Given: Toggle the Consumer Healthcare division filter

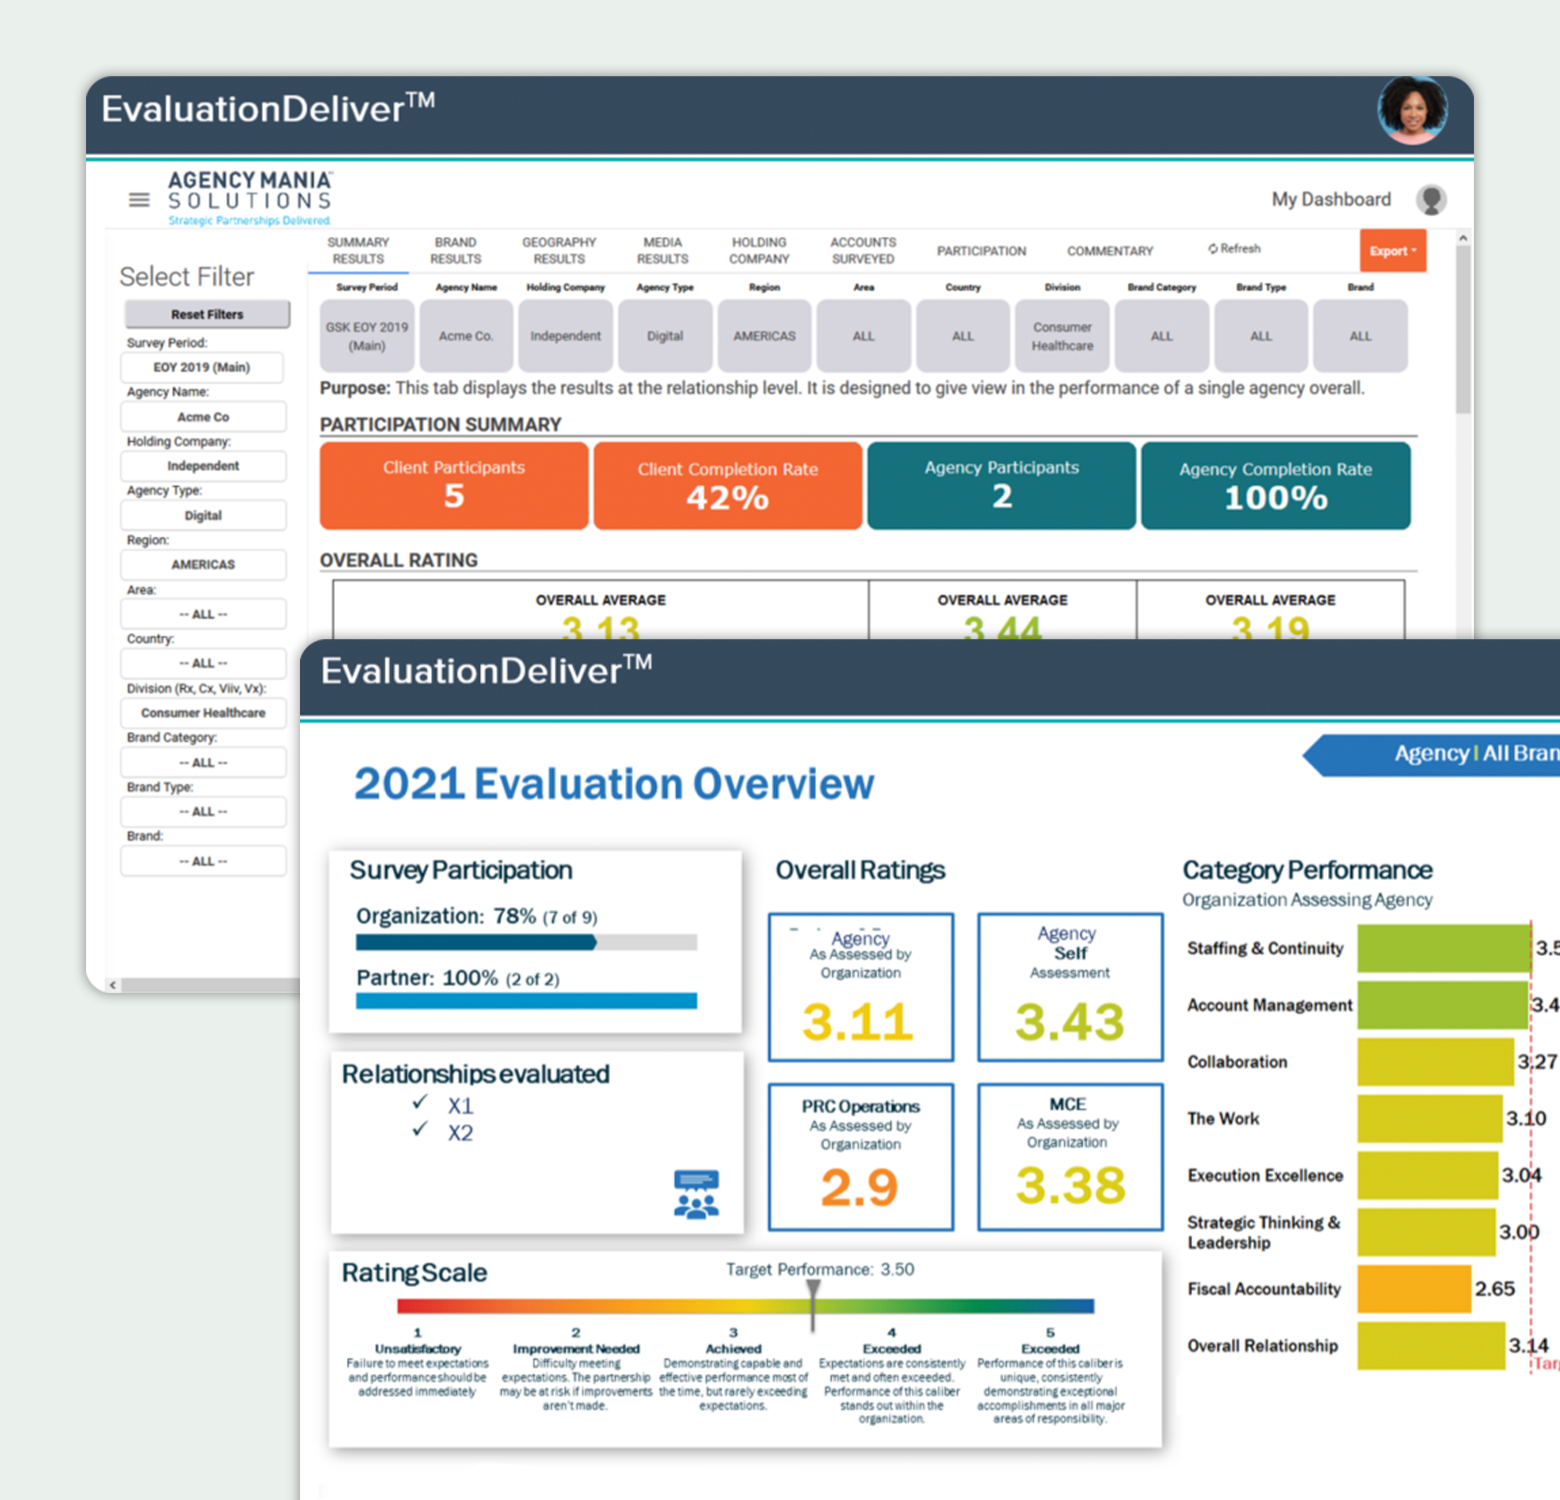Looking at the screenshot, I should 203,713.
